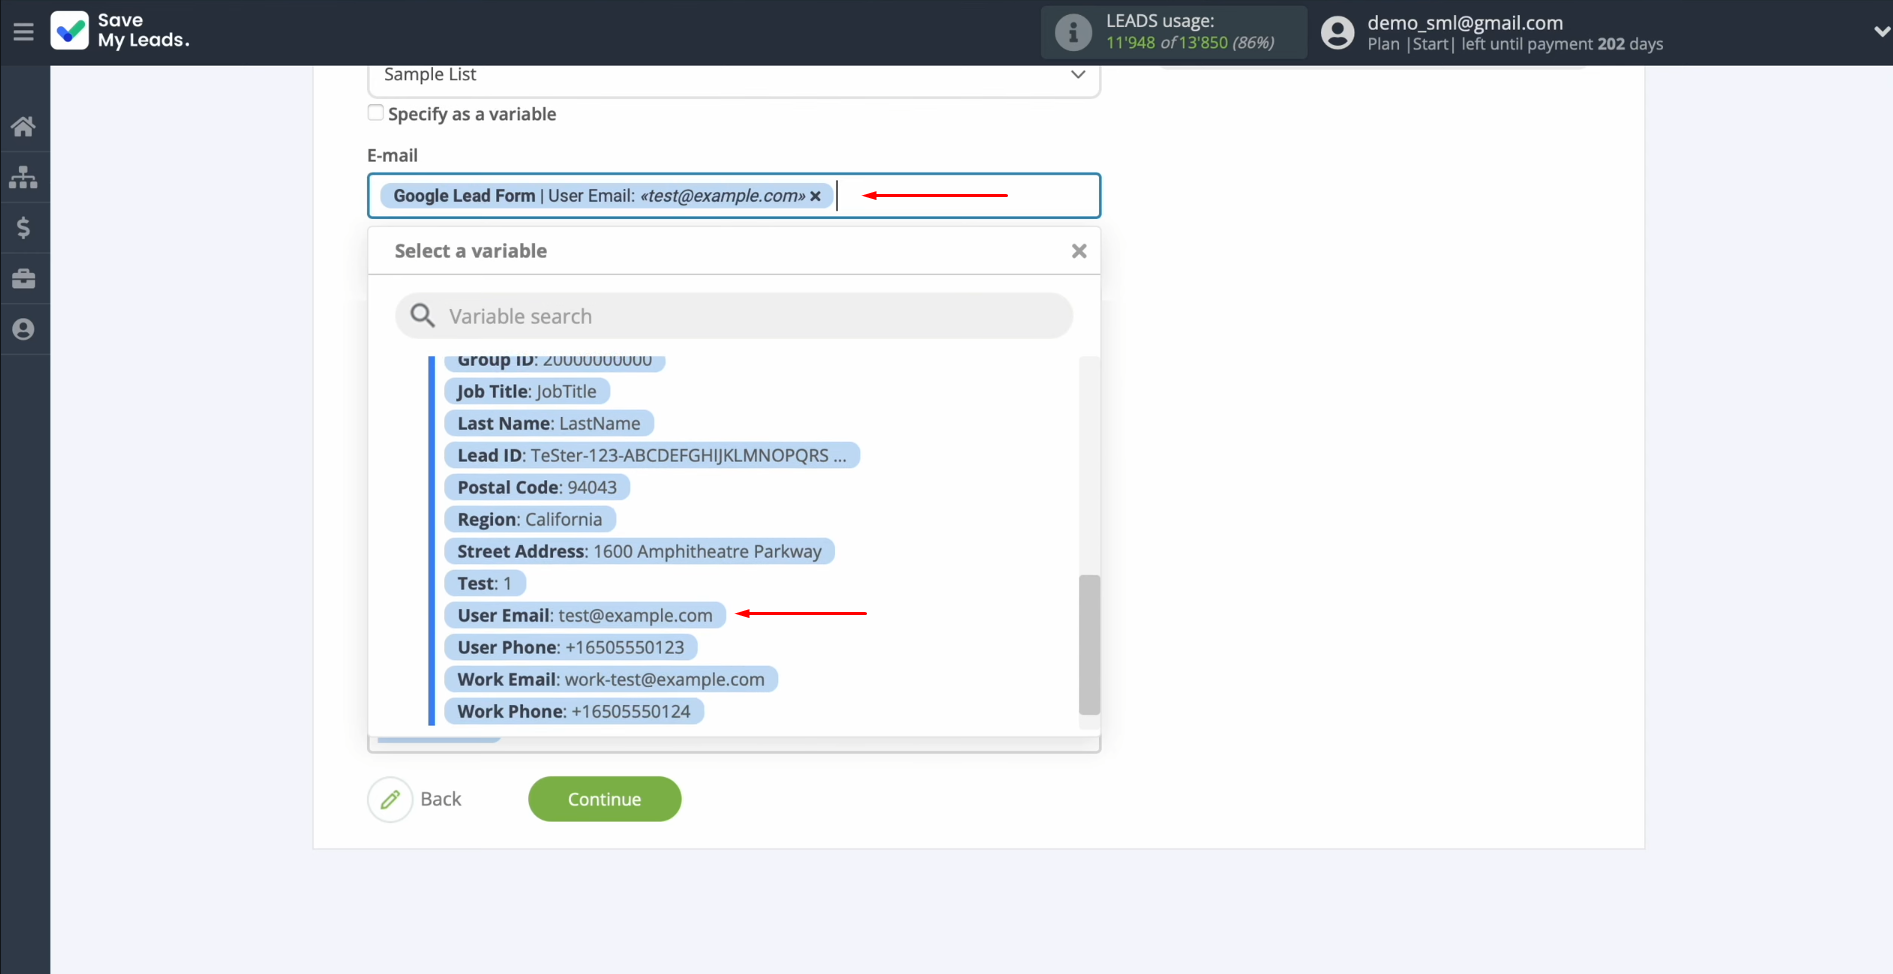Click the LEADS usage info icon
This screenshot has width=1893, height=974.
point(1073,32)
